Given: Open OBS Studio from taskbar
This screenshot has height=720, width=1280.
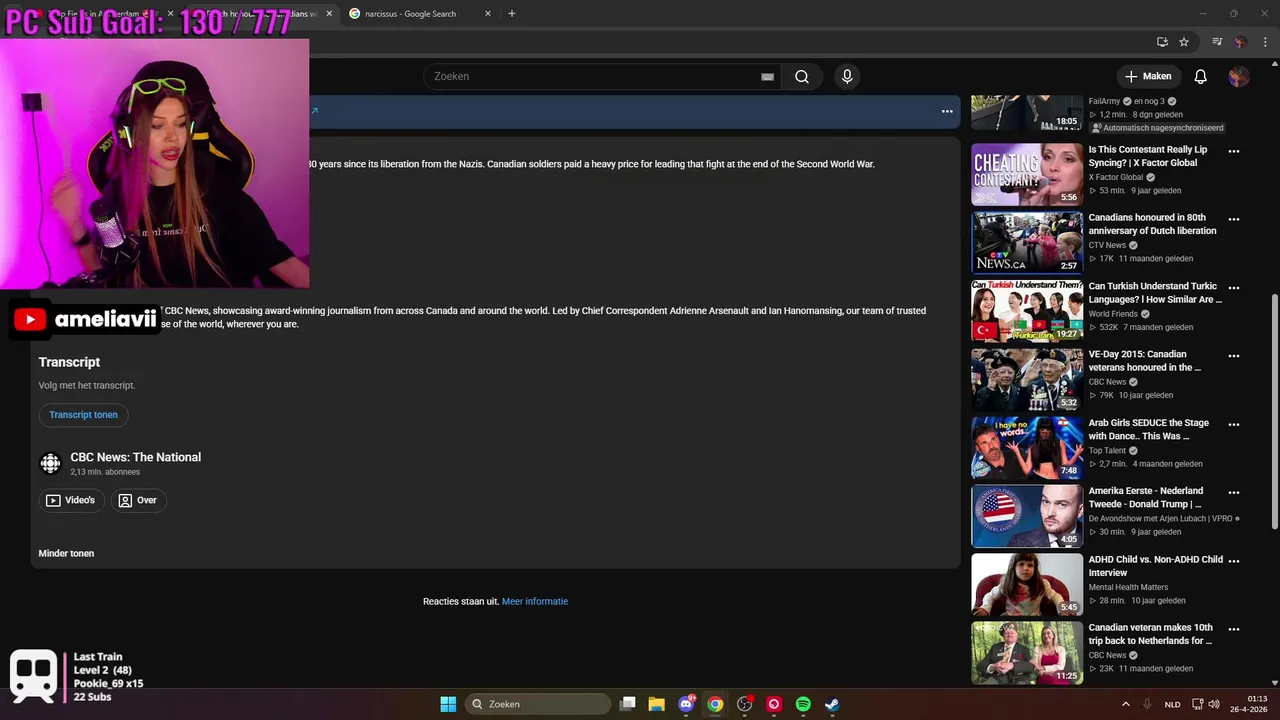Looking at the screenshot, I should click(744, 704).
